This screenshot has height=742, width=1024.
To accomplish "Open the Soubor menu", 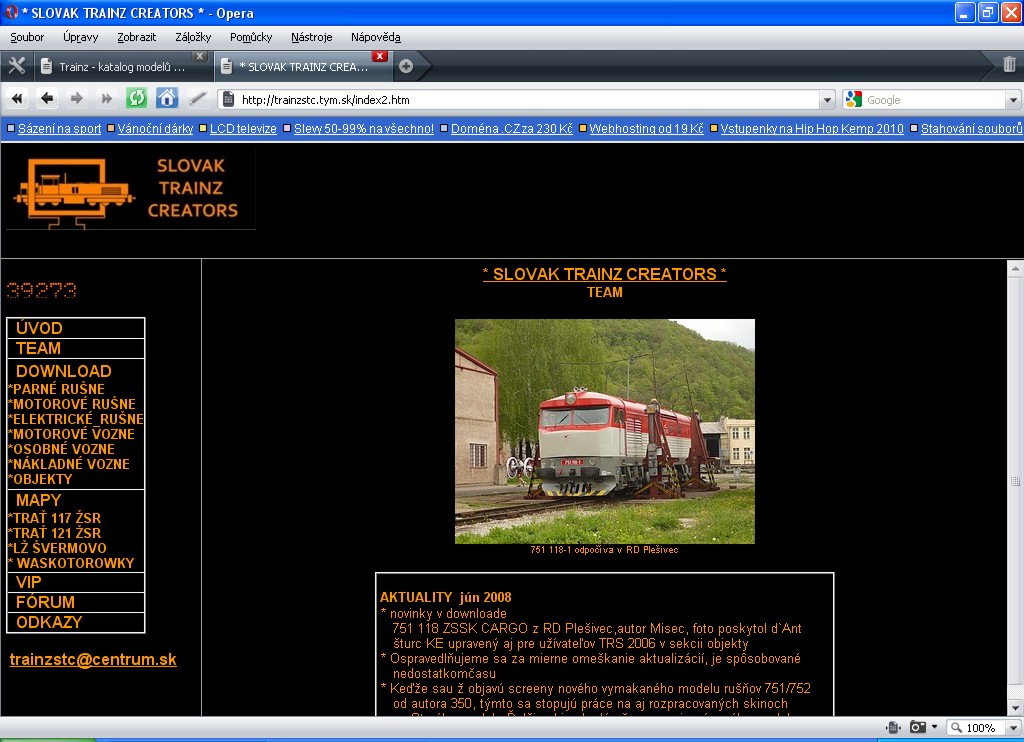I will coord(27,37).
